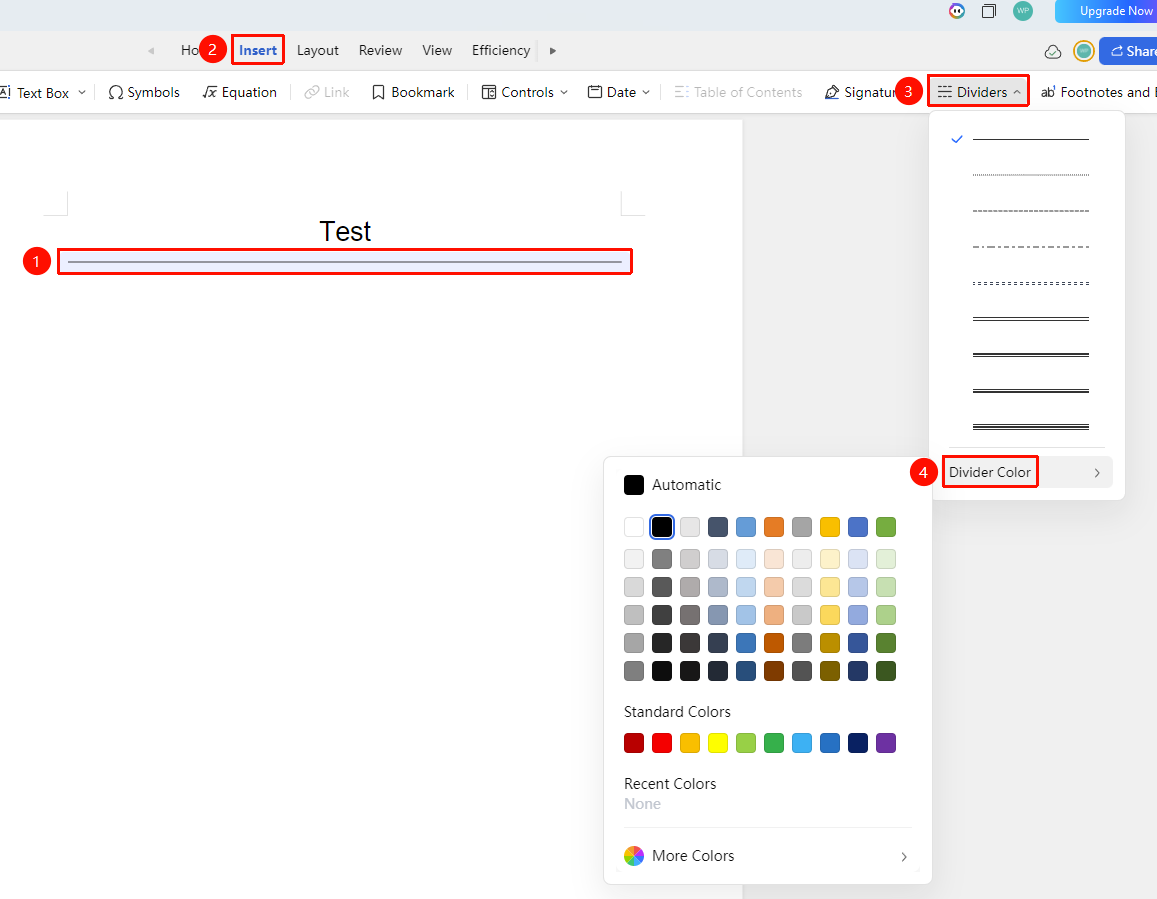Select the checked solid line divider

click(1030, 140)
